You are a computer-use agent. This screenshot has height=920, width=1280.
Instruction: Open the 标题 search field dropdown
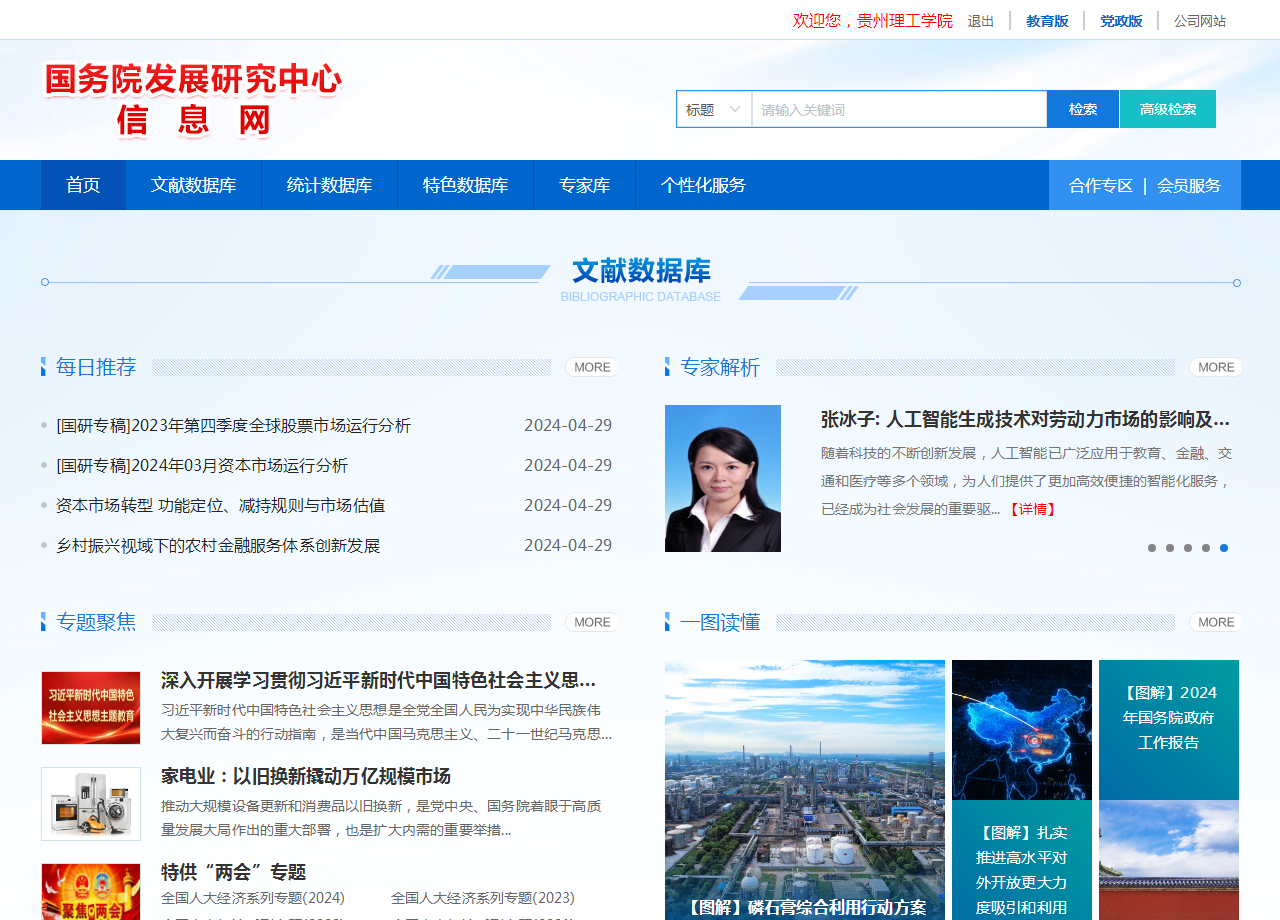point(714,109)
